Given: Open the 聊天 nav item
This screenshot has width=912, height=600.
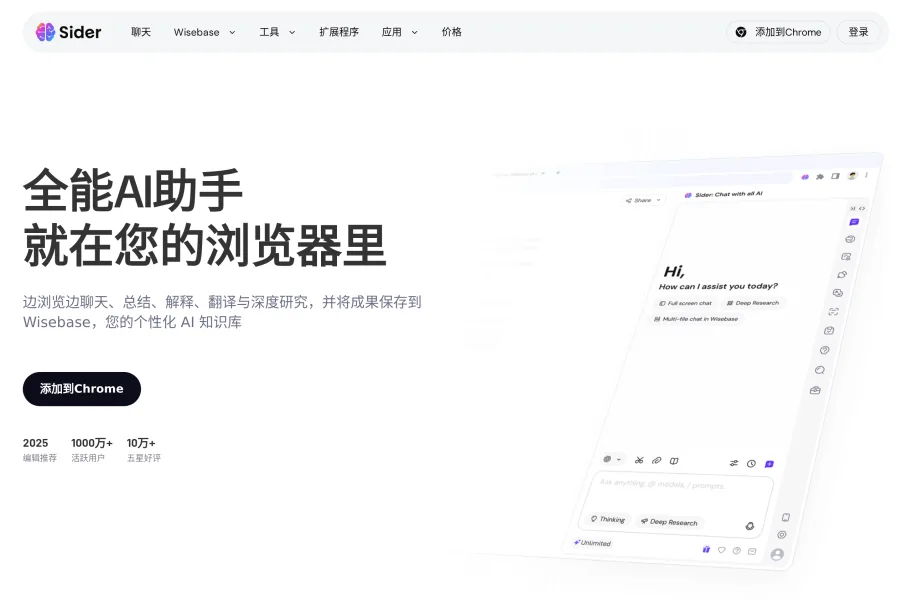Looking at the screenshot, I should (141, 32).
